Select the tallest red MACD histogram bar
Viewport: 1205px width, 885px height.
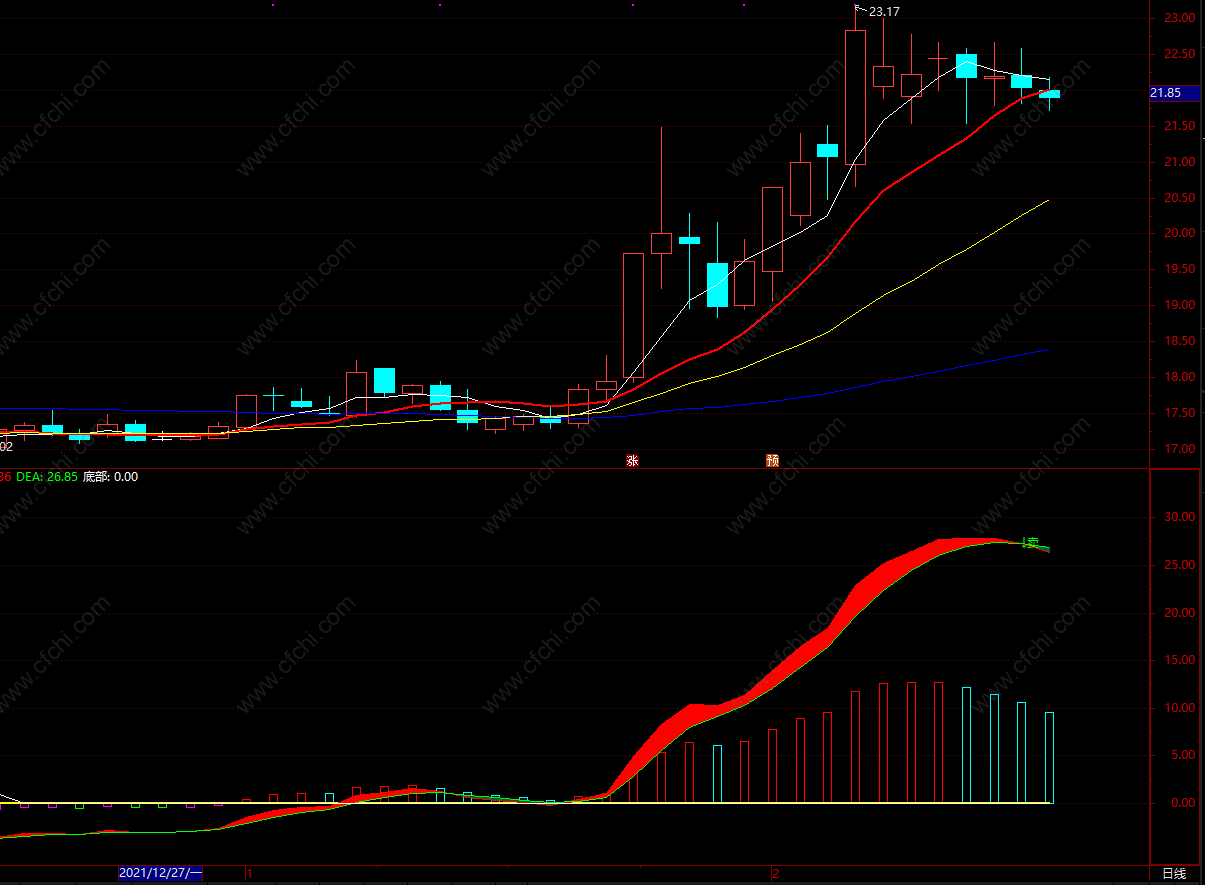(x=938, y=742)
